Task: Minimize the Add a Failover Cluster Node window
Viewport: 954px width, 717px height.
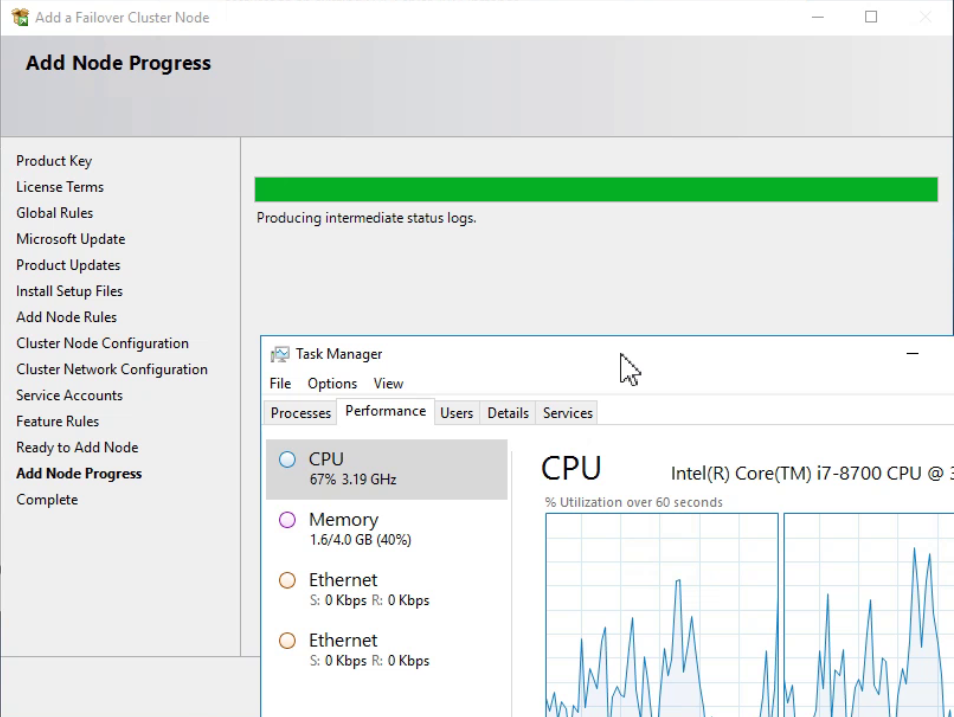Action: [818, 17]
